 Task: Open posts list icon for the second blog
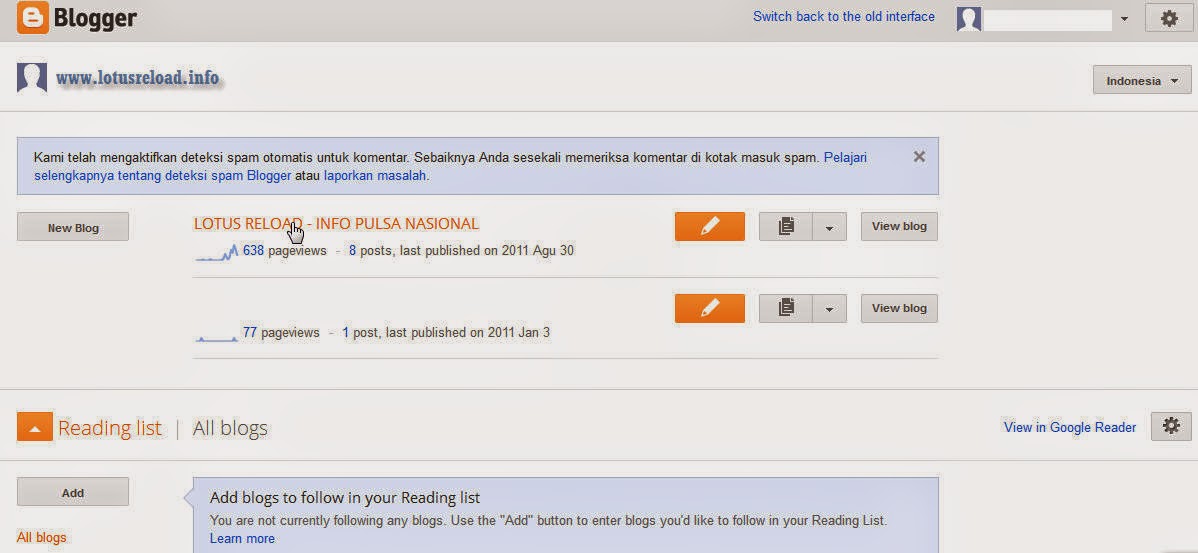[786, 308]
